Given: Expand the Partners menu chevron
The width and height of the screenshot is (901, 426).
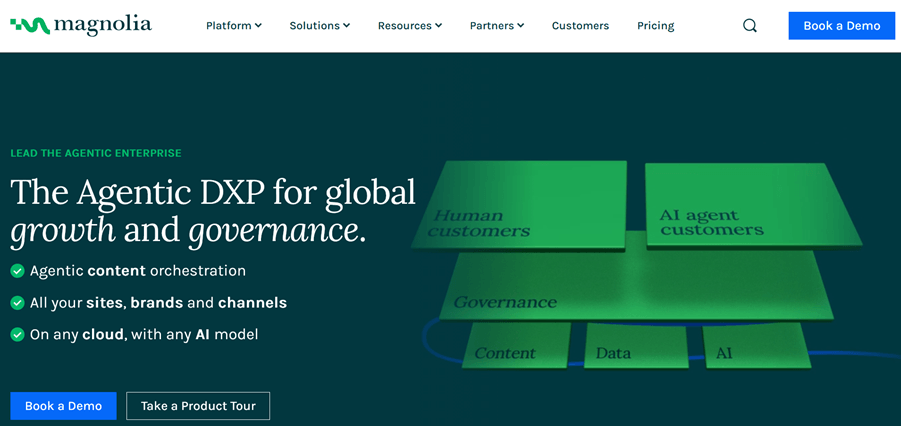Looking at the screenshot, I should [521, 25].
